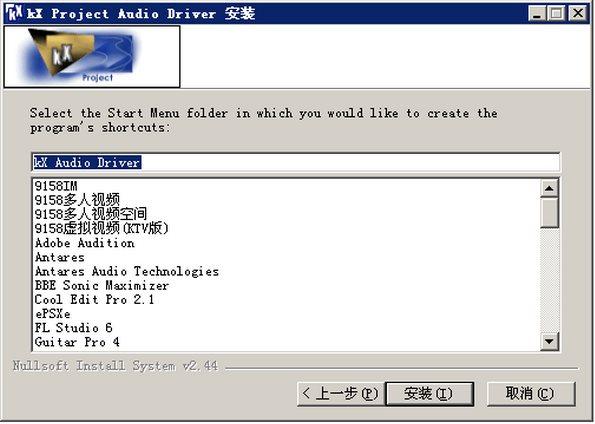This screenshot has height=424, width=595.
Task: Select BBE Sonic Maximizer entry
Action: [x=101, y=285]
